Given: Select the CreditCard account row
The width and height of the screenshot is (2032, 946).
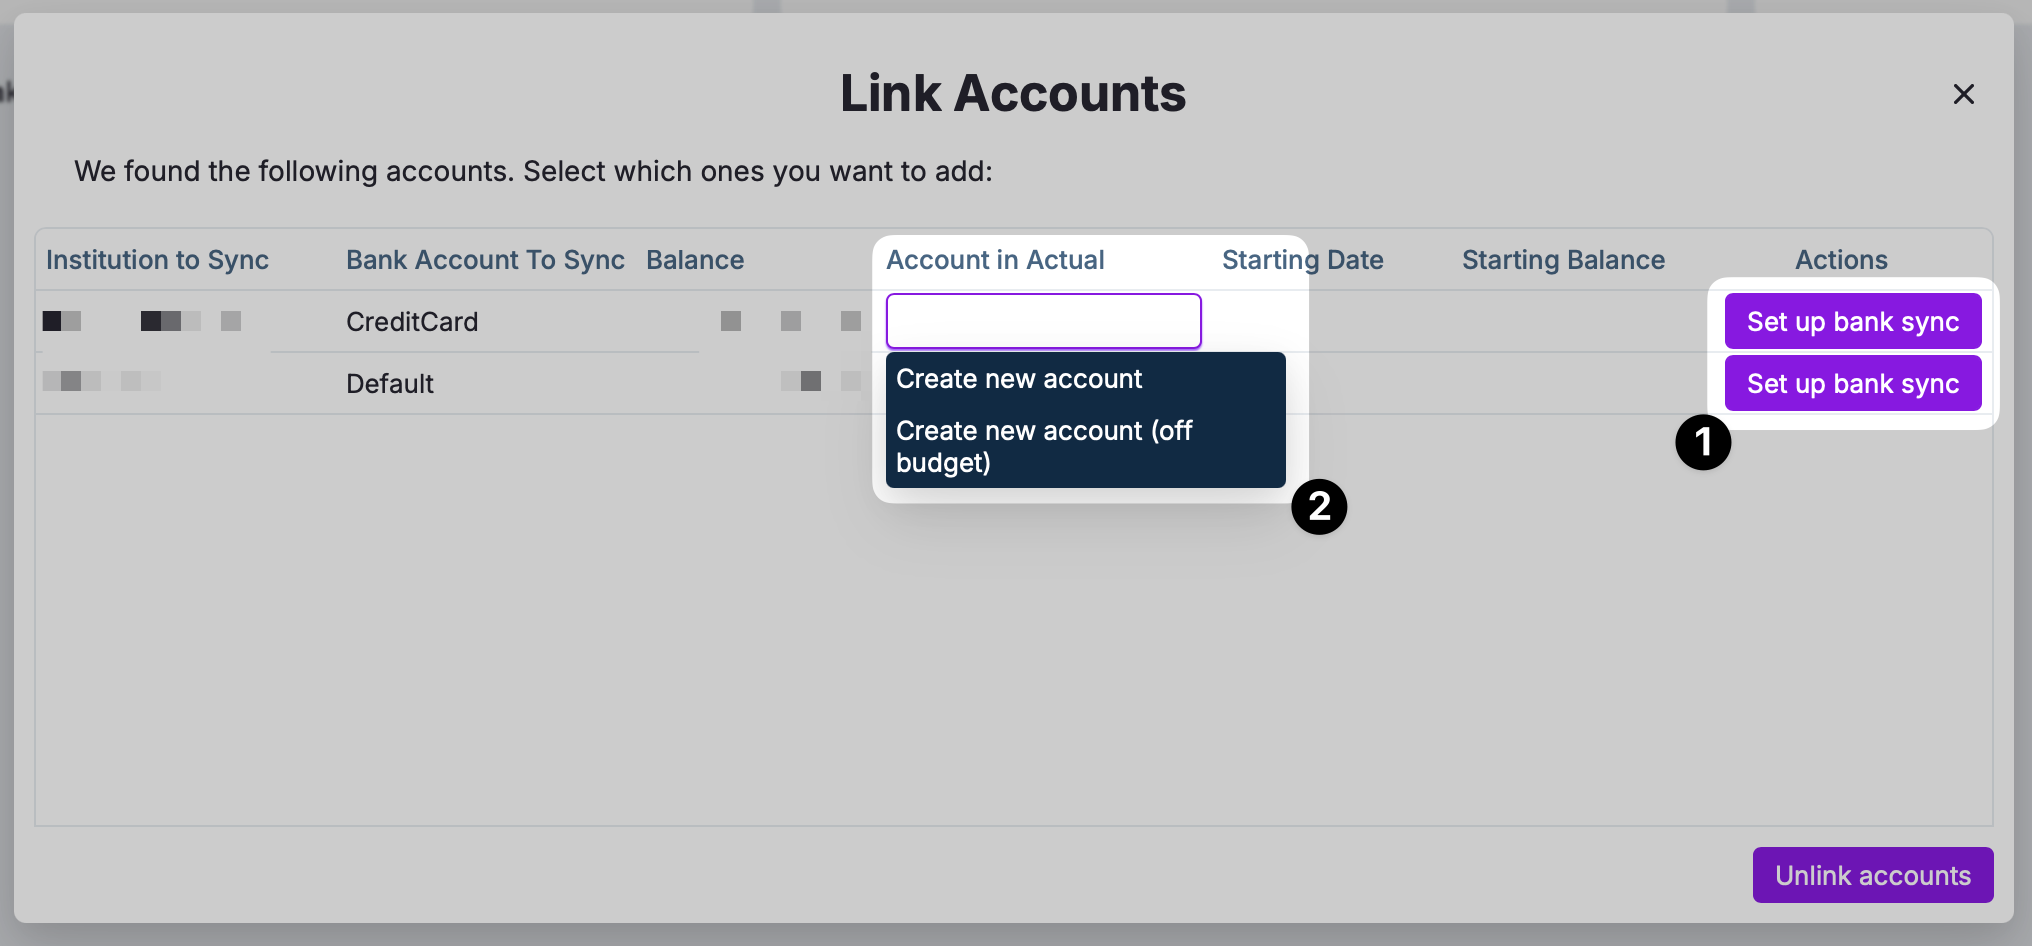Looking at the screenshot, I should 412,322.
